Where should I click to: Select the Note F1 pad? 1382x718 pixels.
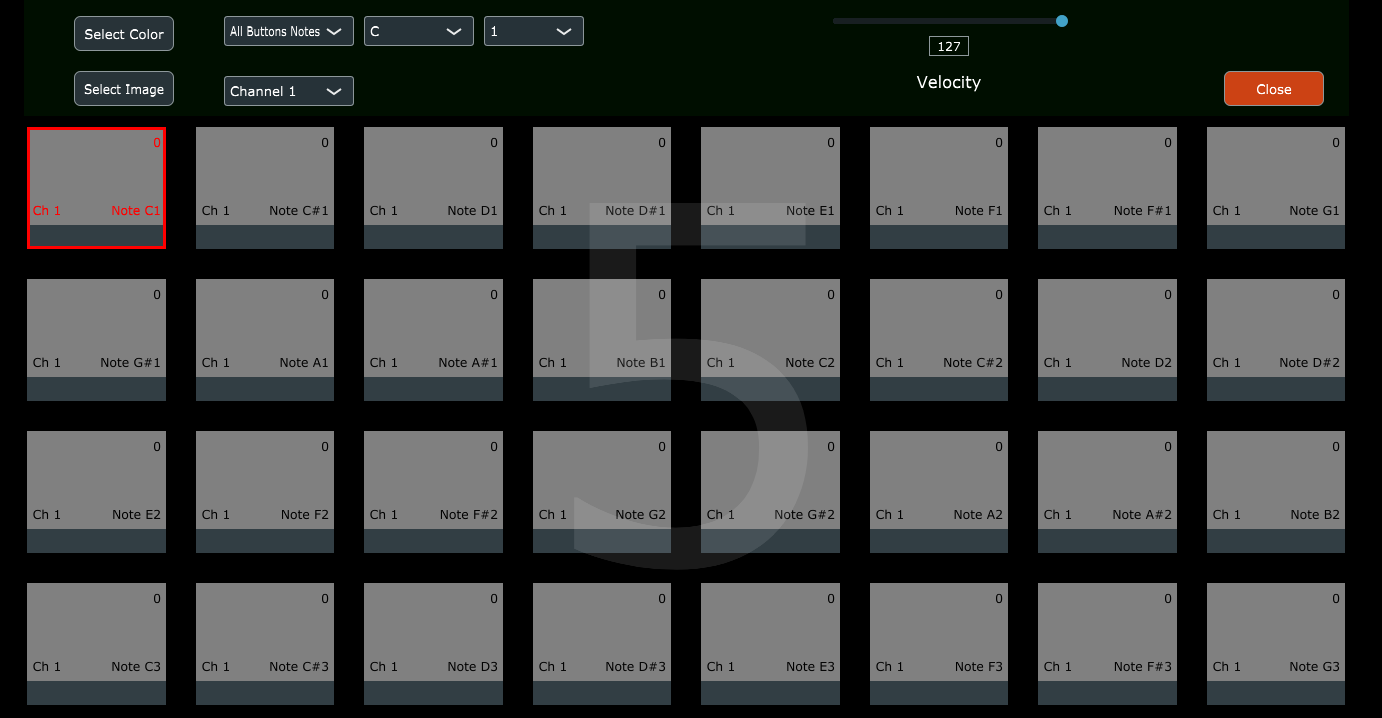pos(939,188)
